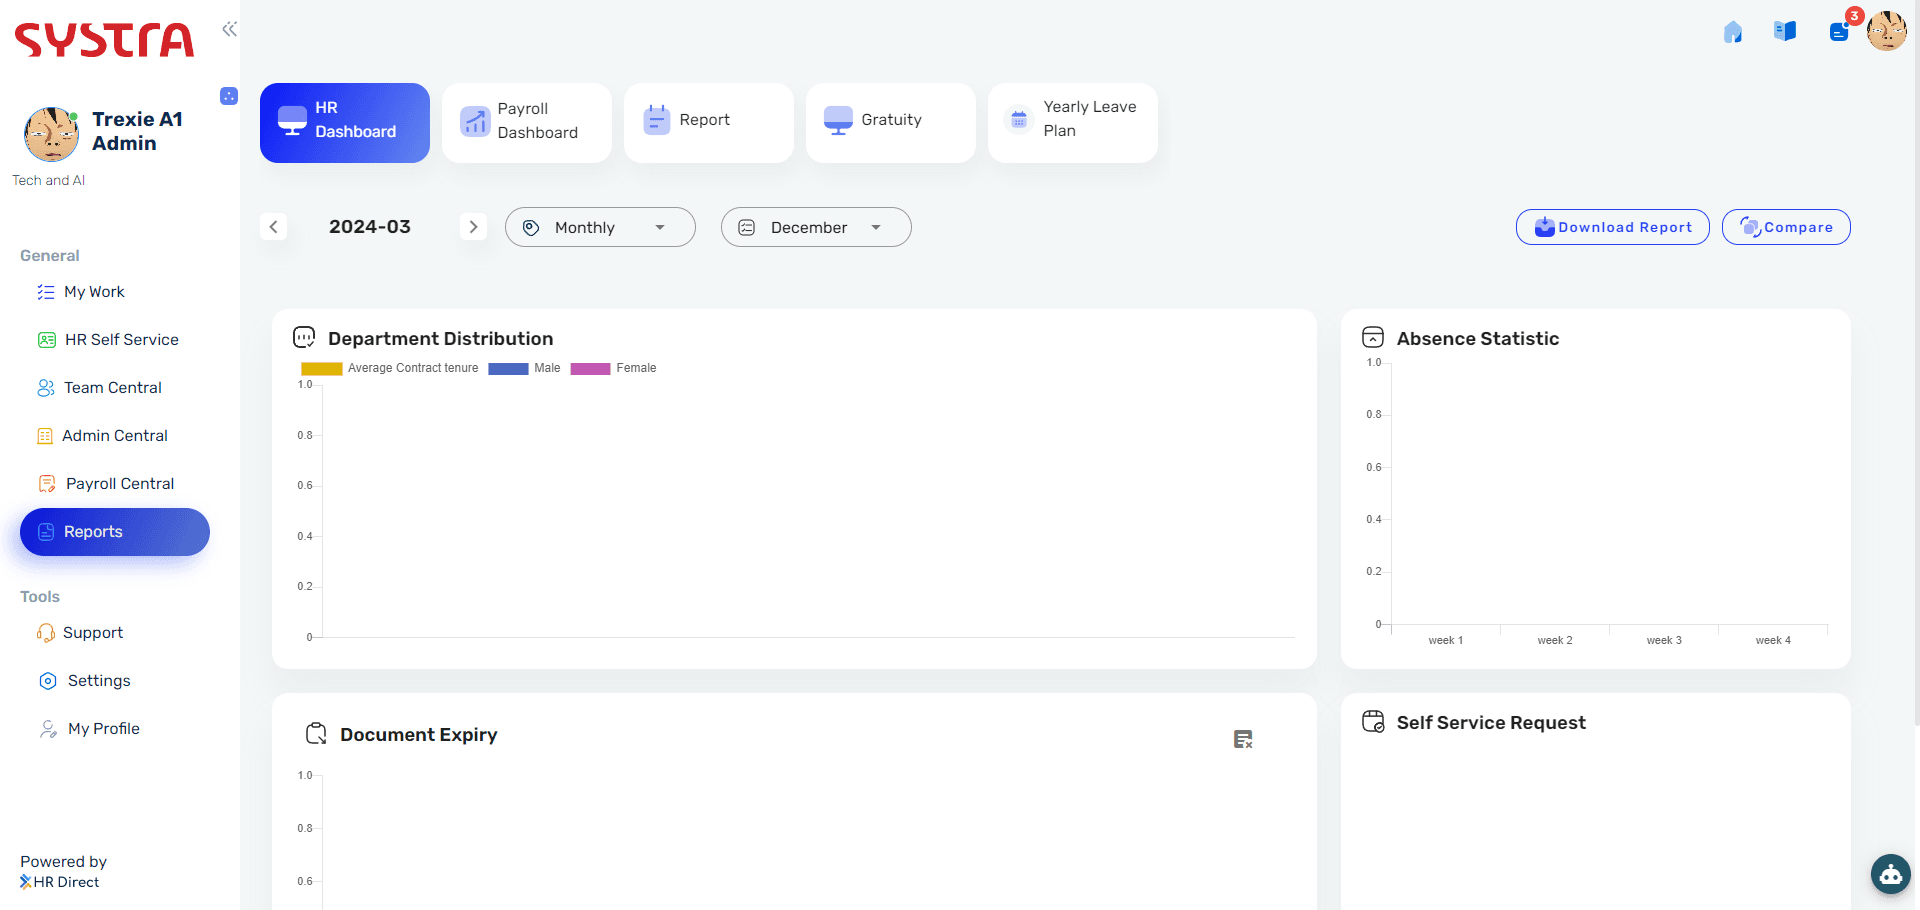Click Trexie A1 Admin profile picture
The height and width of the screenshot is (910, 1920).
click(x=51, y=134)
